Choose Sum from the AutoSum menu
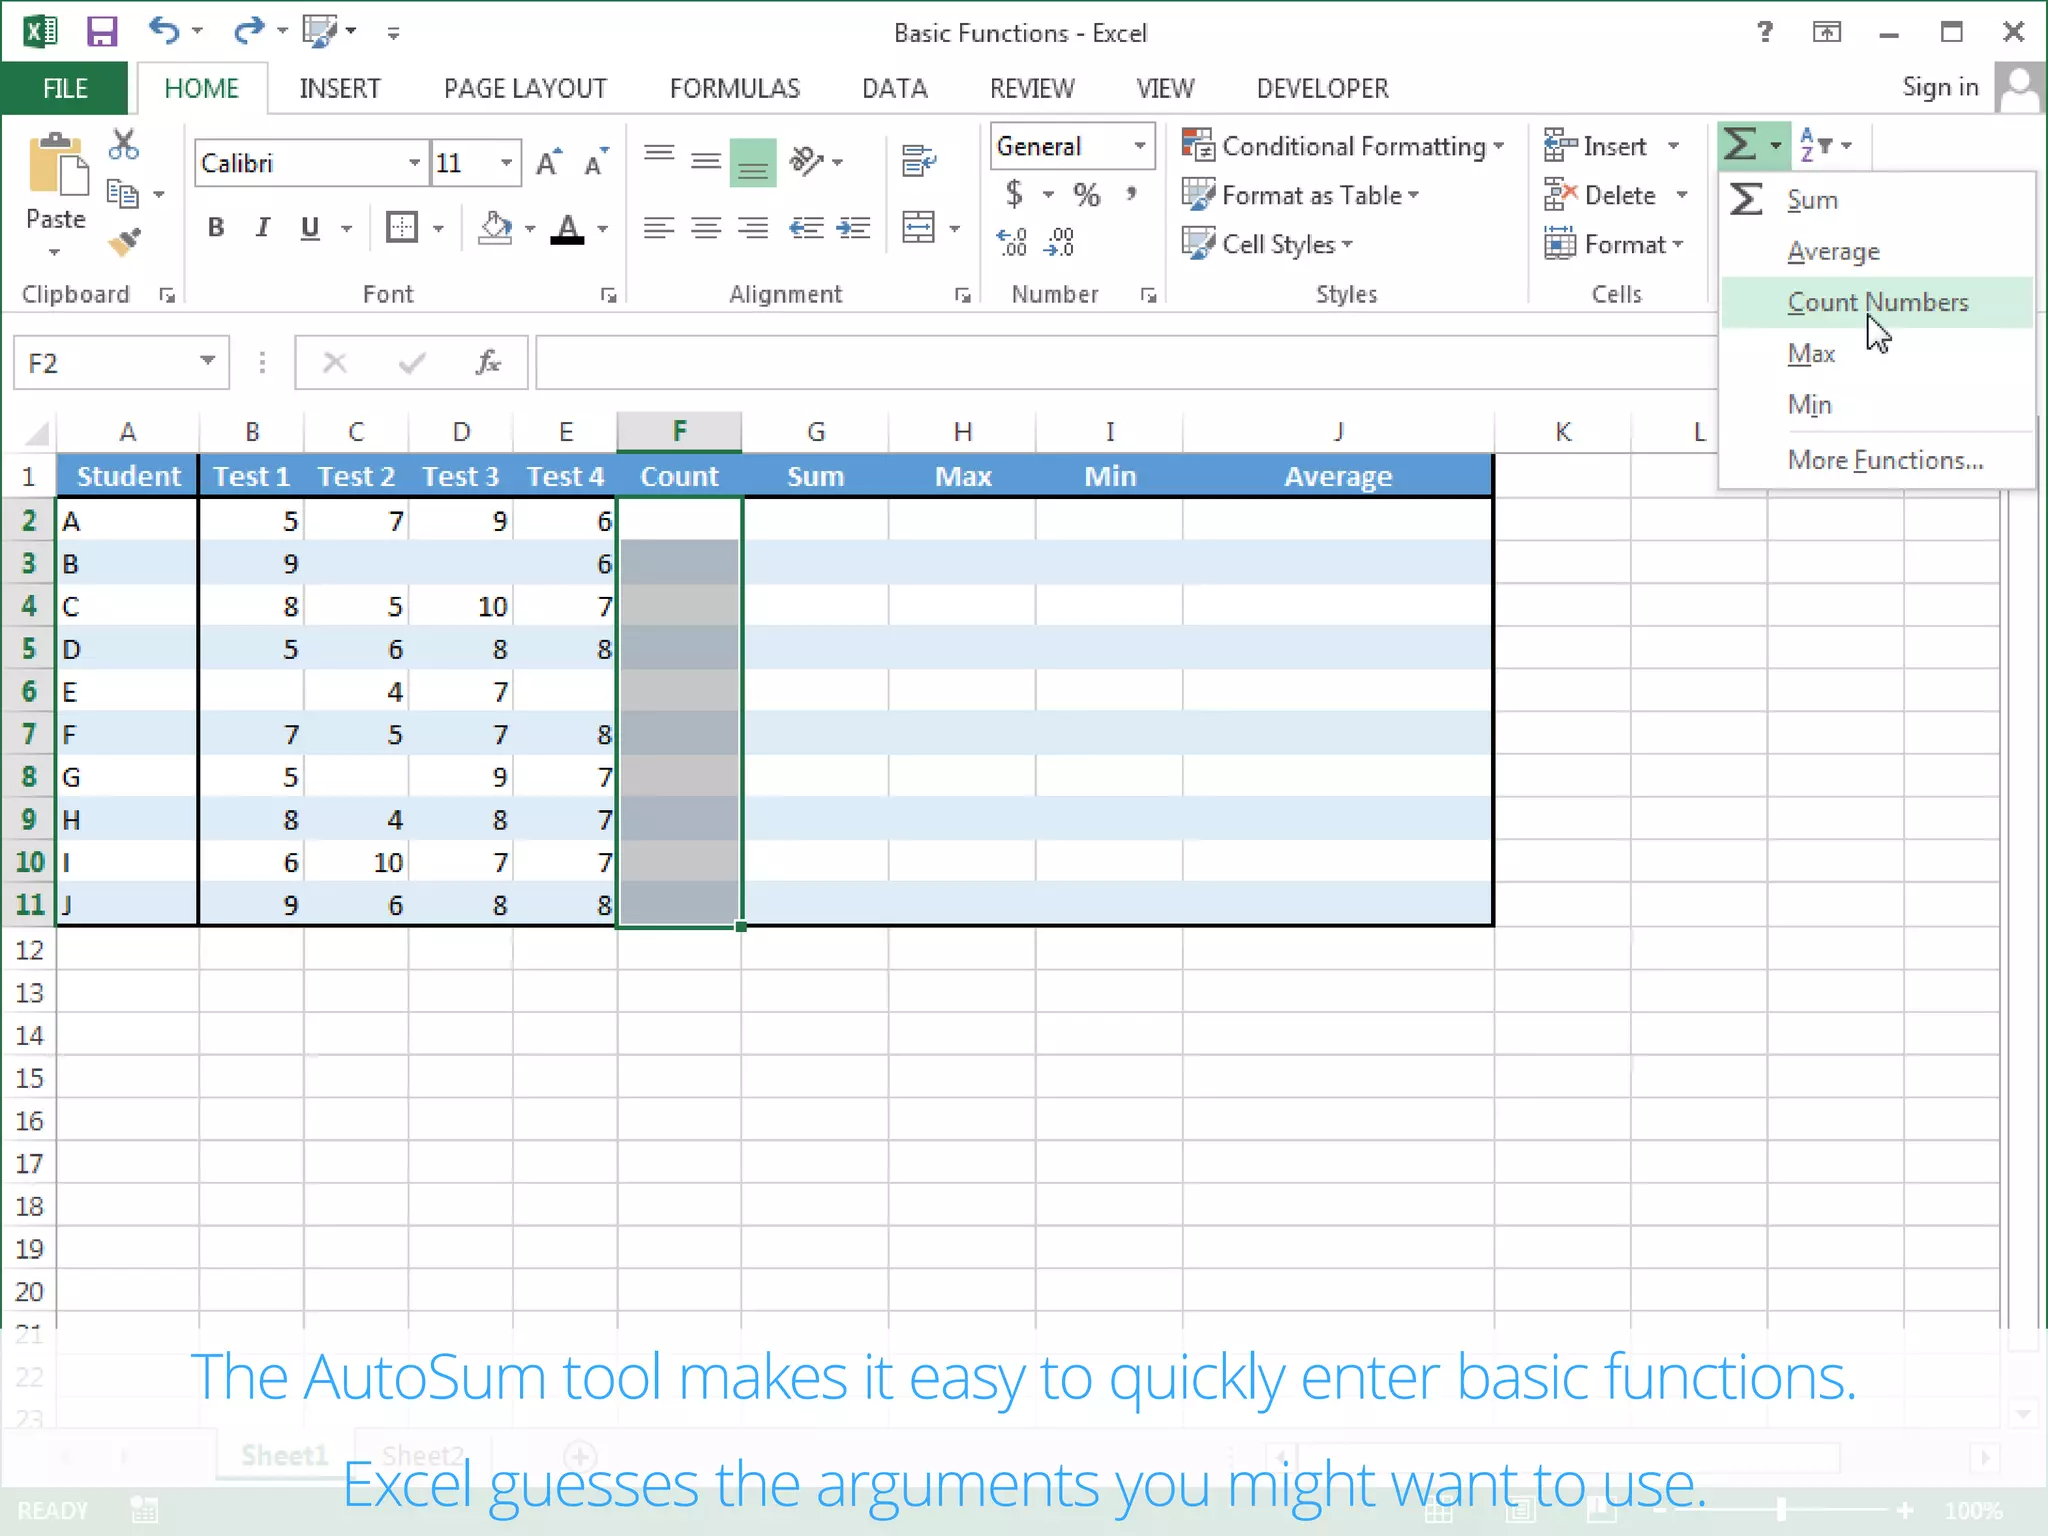This screenshot has width=2048, height=1536. [1877, 199]
